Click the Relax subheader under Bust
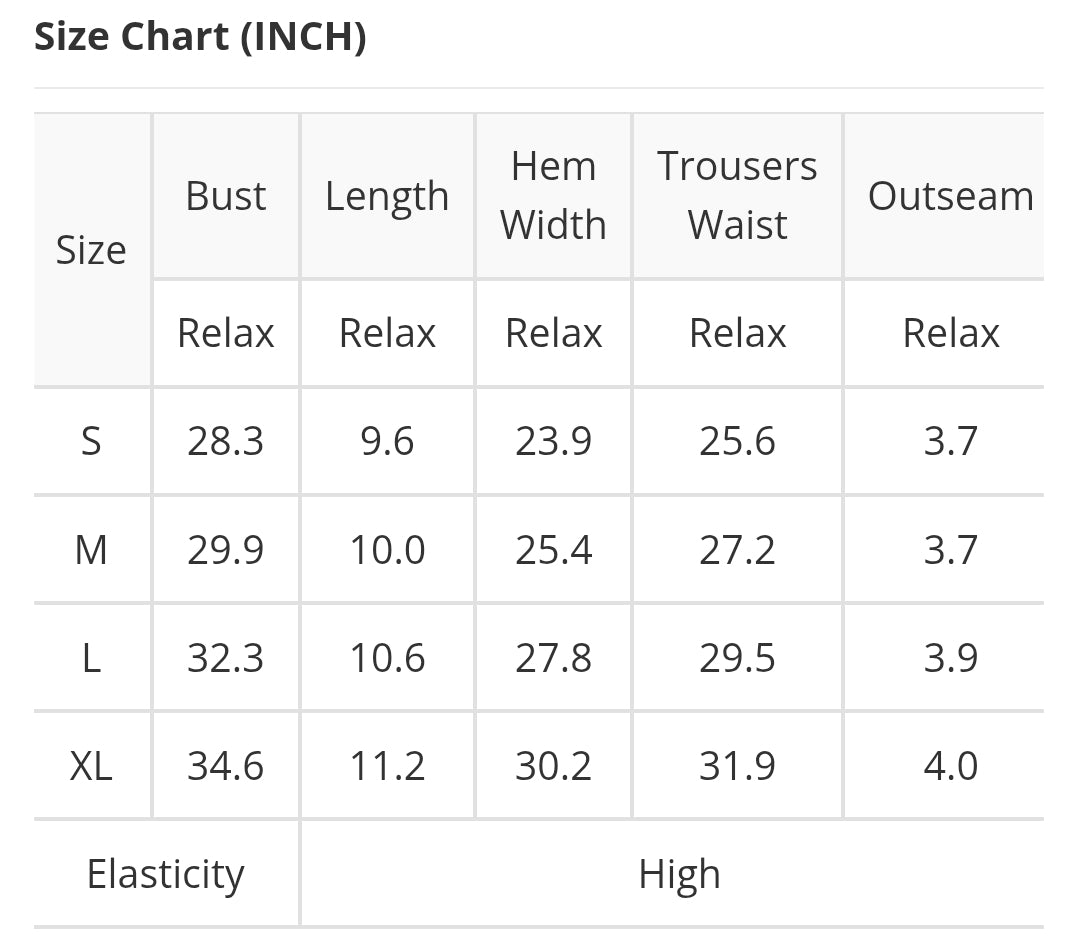Viewport: 1080px width, 950px height. pyautogui.click(x=226, y=333)
